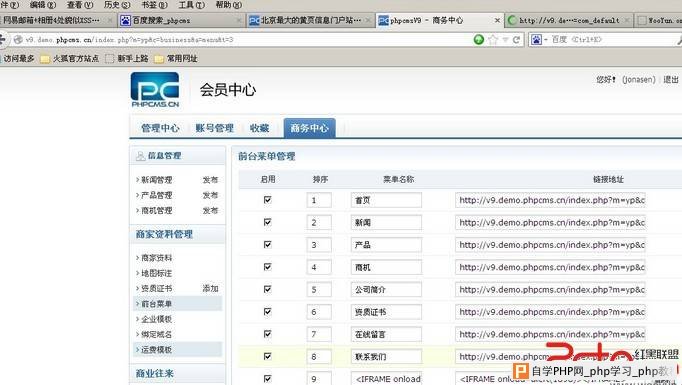
Task: Uncheck the 产品 menu enable checkbox
Action: [x=267, y=244]
